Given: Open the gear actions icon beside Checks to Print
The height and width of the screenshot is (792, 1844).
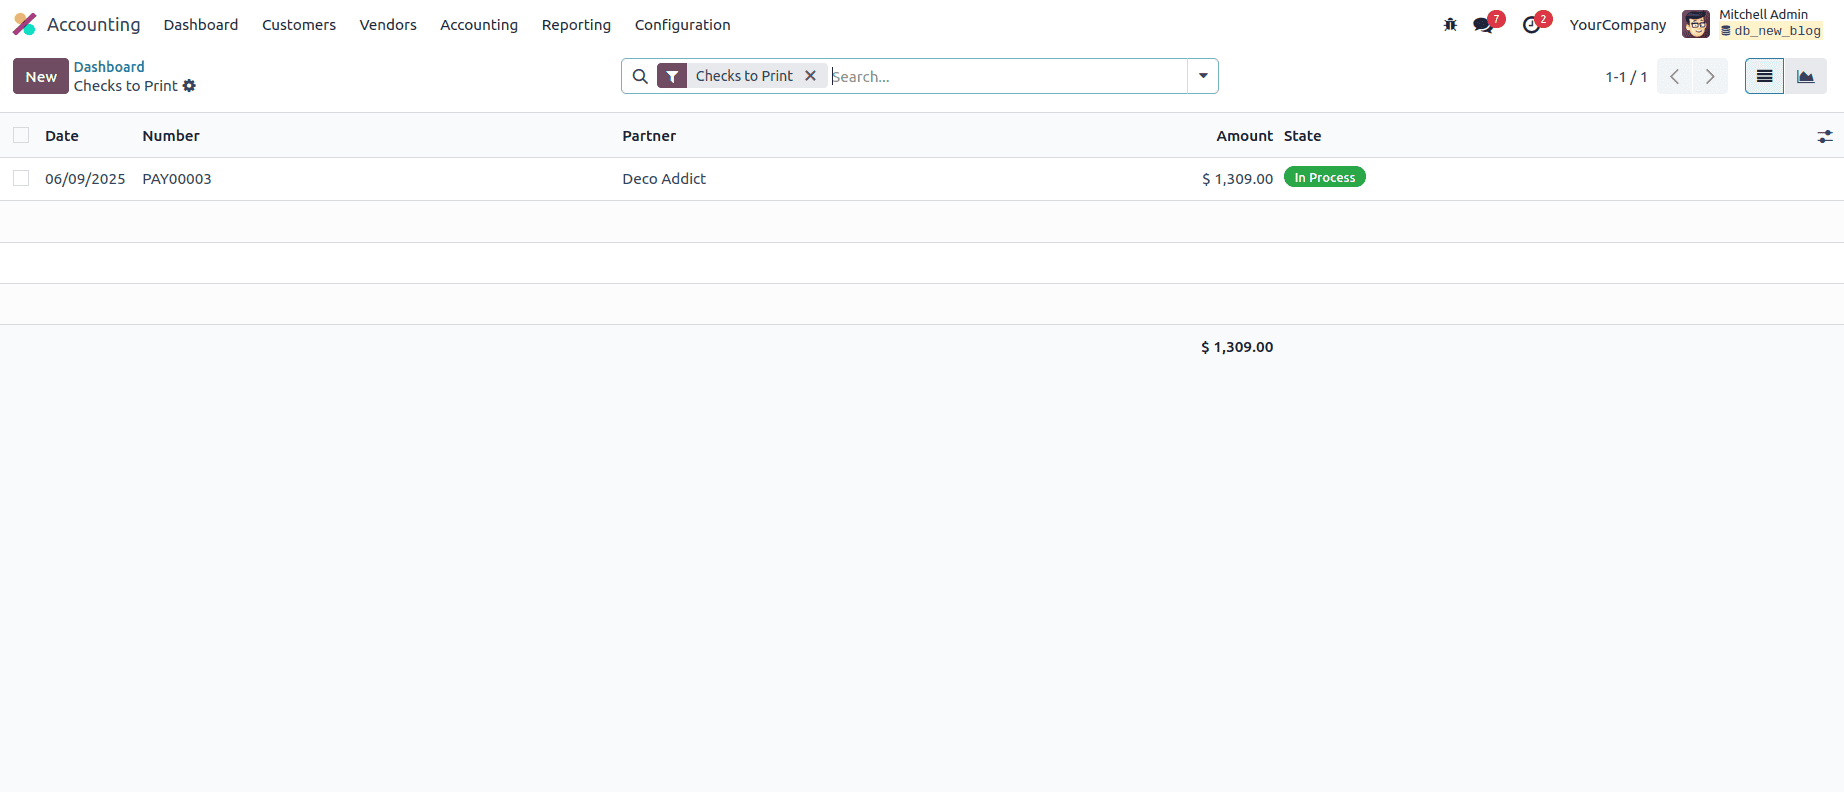Looking at the screenshot, I should (x=189, y=86).
